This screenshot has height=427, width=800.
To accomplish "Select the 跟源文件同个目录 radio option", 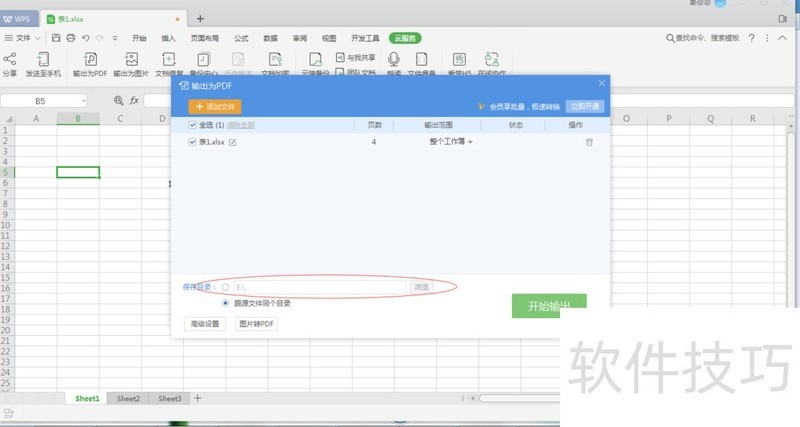I will coord(226,302).
